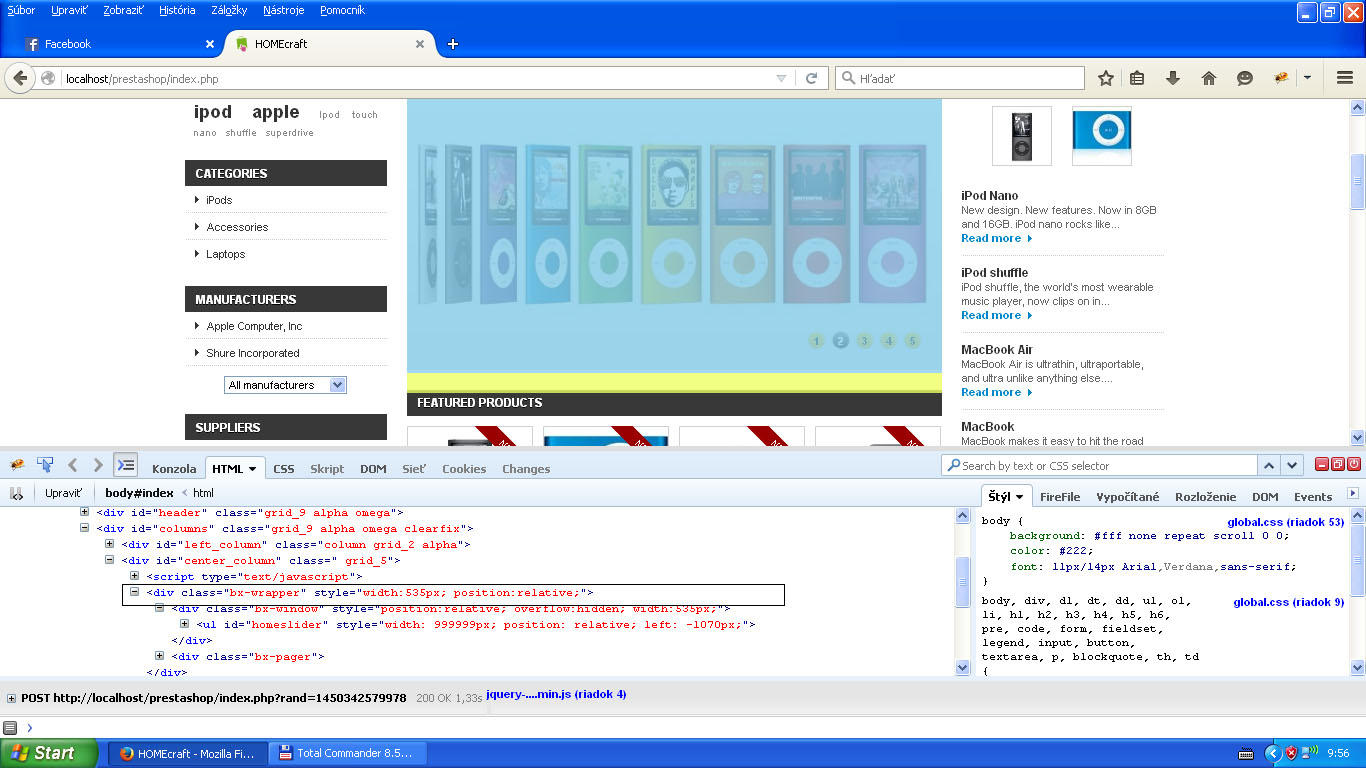Expand the div id="header" node
The image size is (1366, 768).
pyautogui.click(x=85, y=512)
